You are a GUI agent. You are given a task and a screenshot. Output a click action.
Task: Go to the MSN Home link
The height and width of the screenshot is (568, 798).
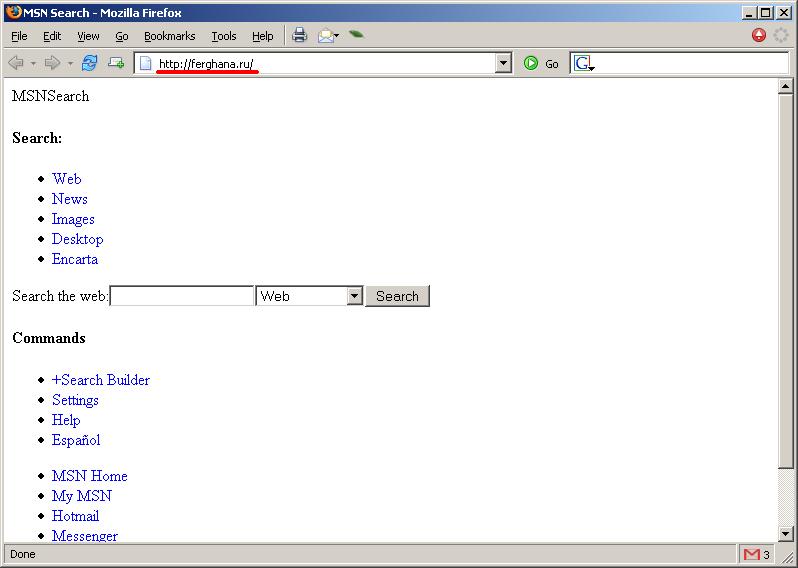90,476
